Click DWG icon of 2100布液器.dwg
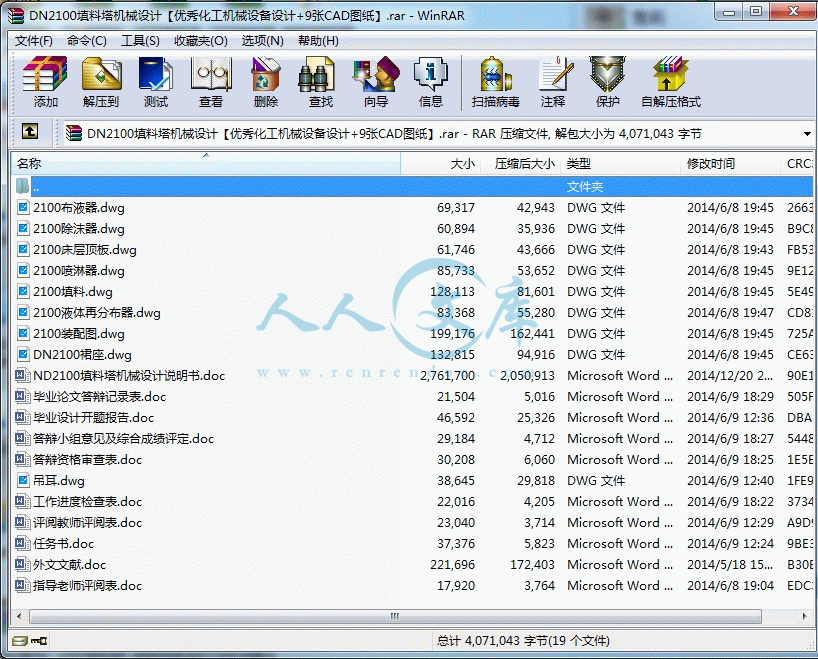This screenshot has height=659, width=818. pyautogui.click(x=23, y=207)
